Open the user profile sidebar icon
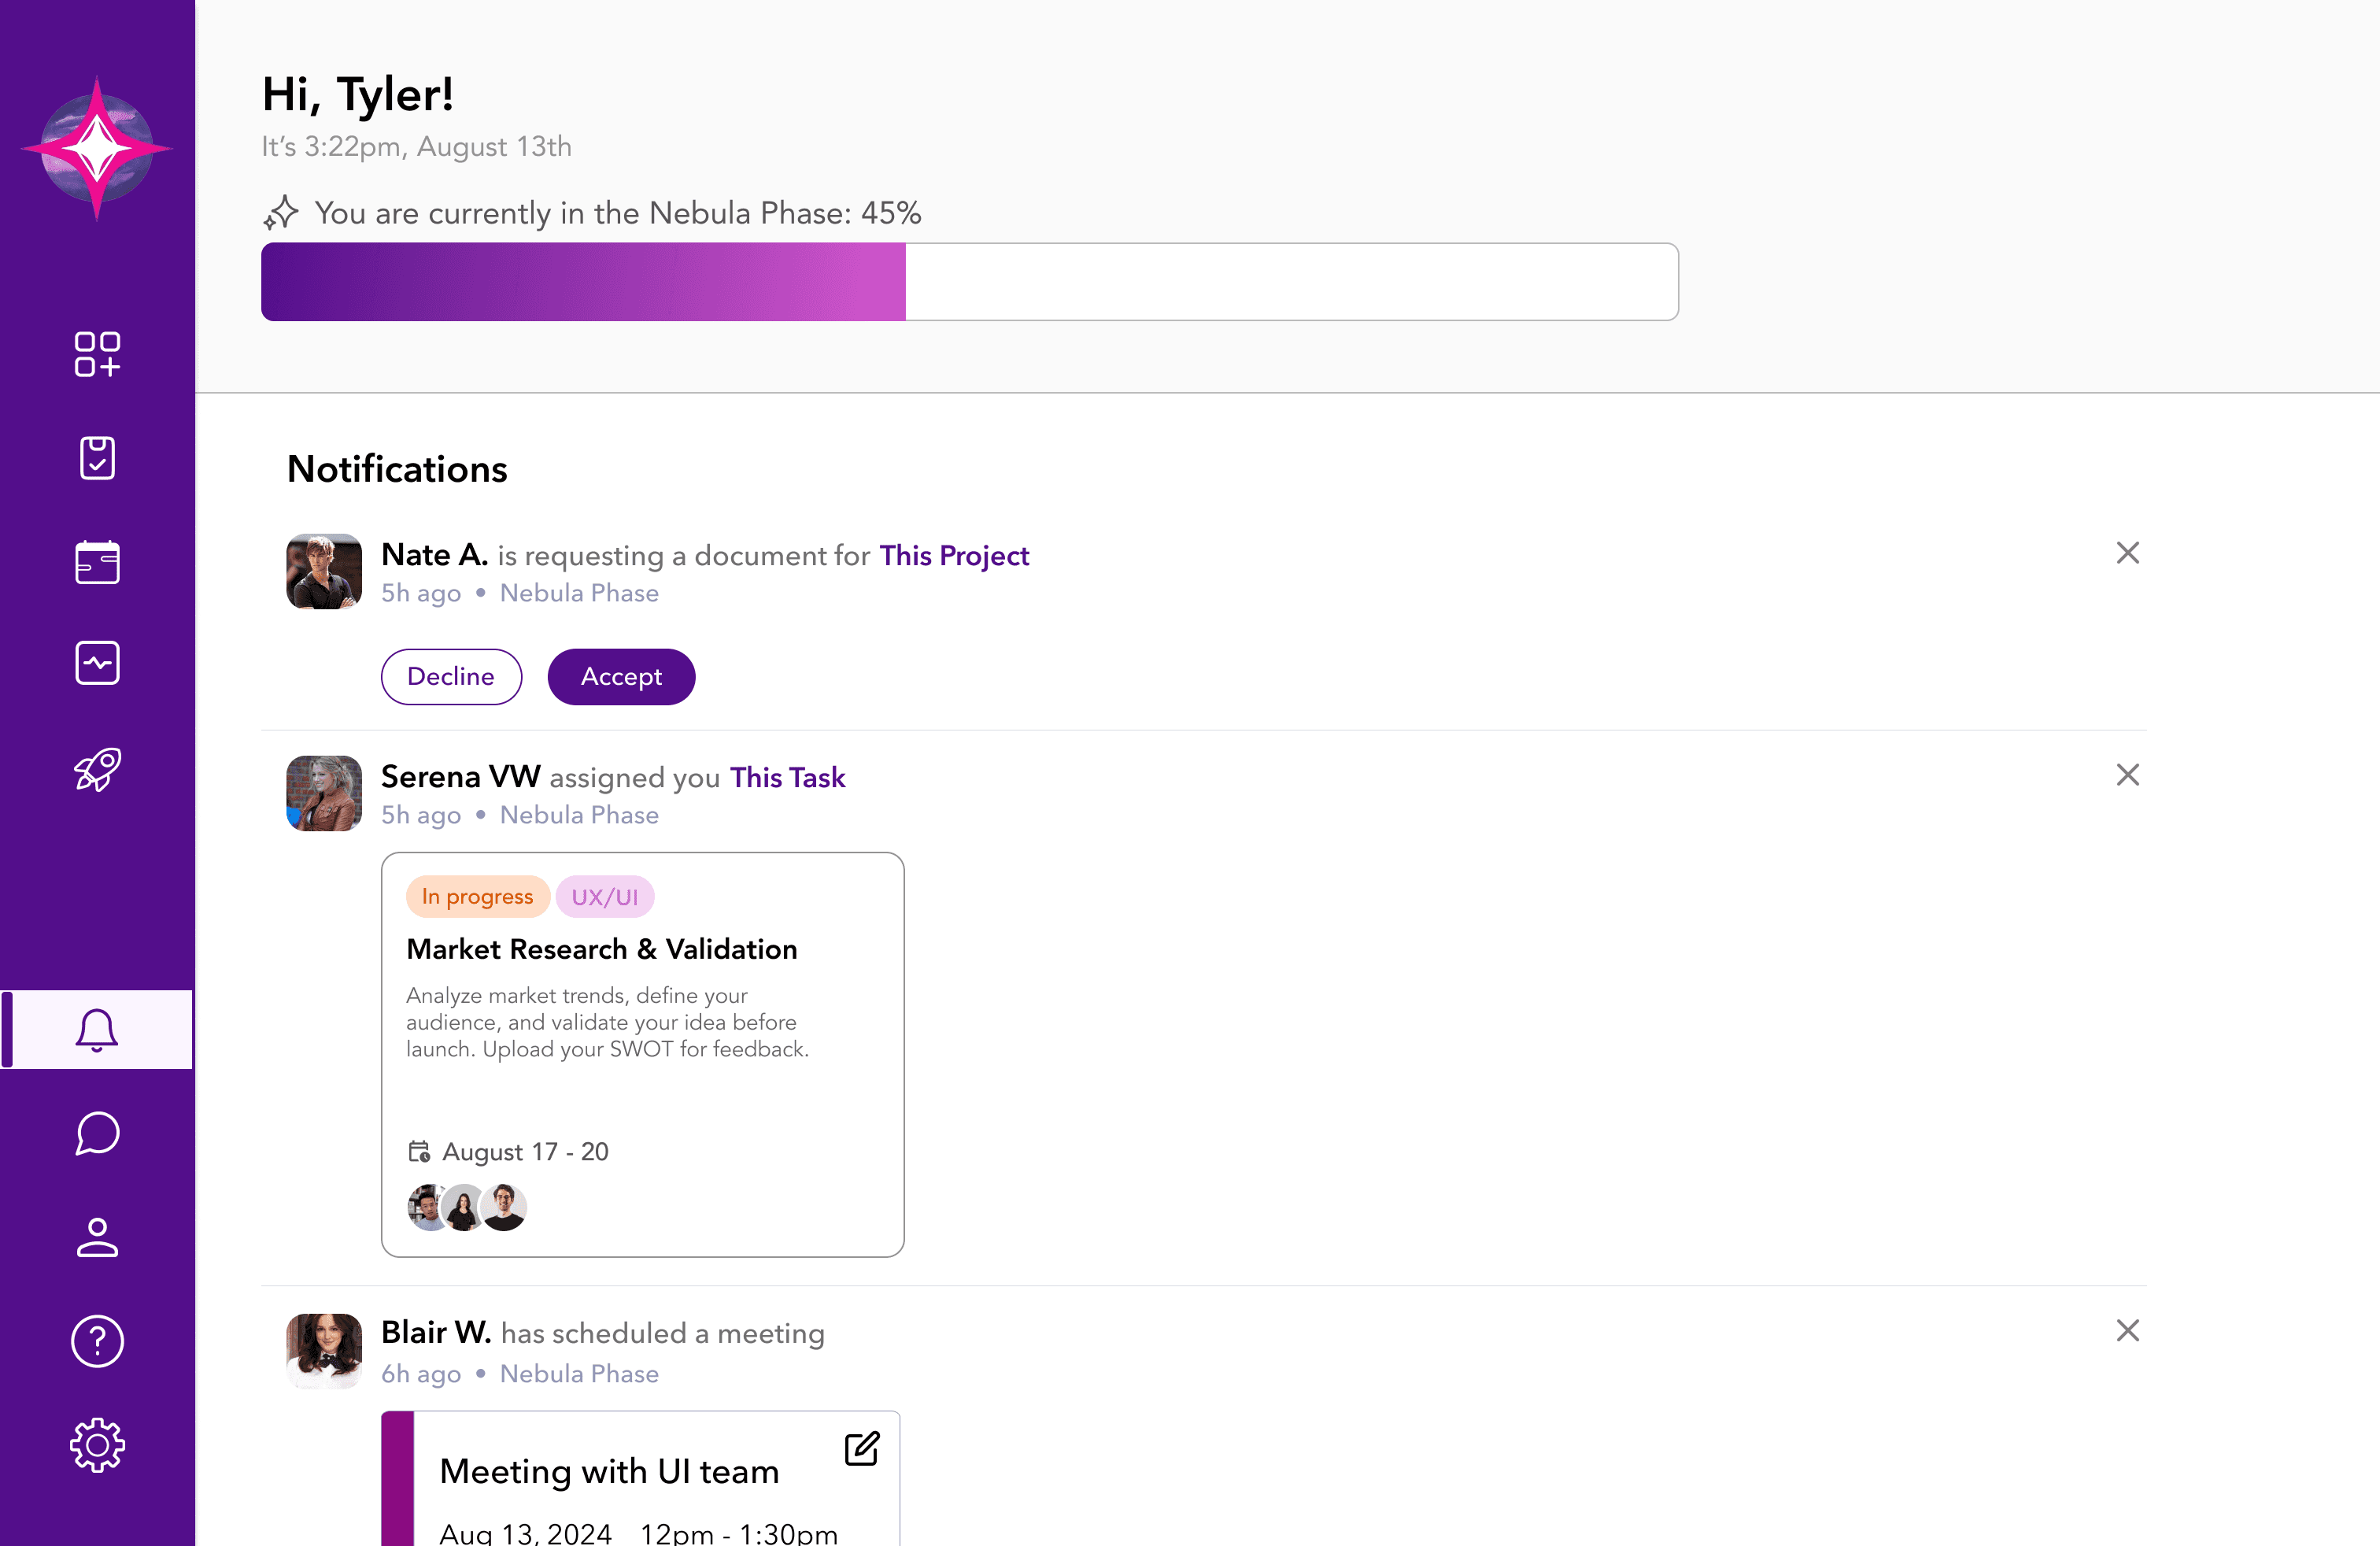The height and width of the screenshot is (1546, 2380). point(97,1237)
